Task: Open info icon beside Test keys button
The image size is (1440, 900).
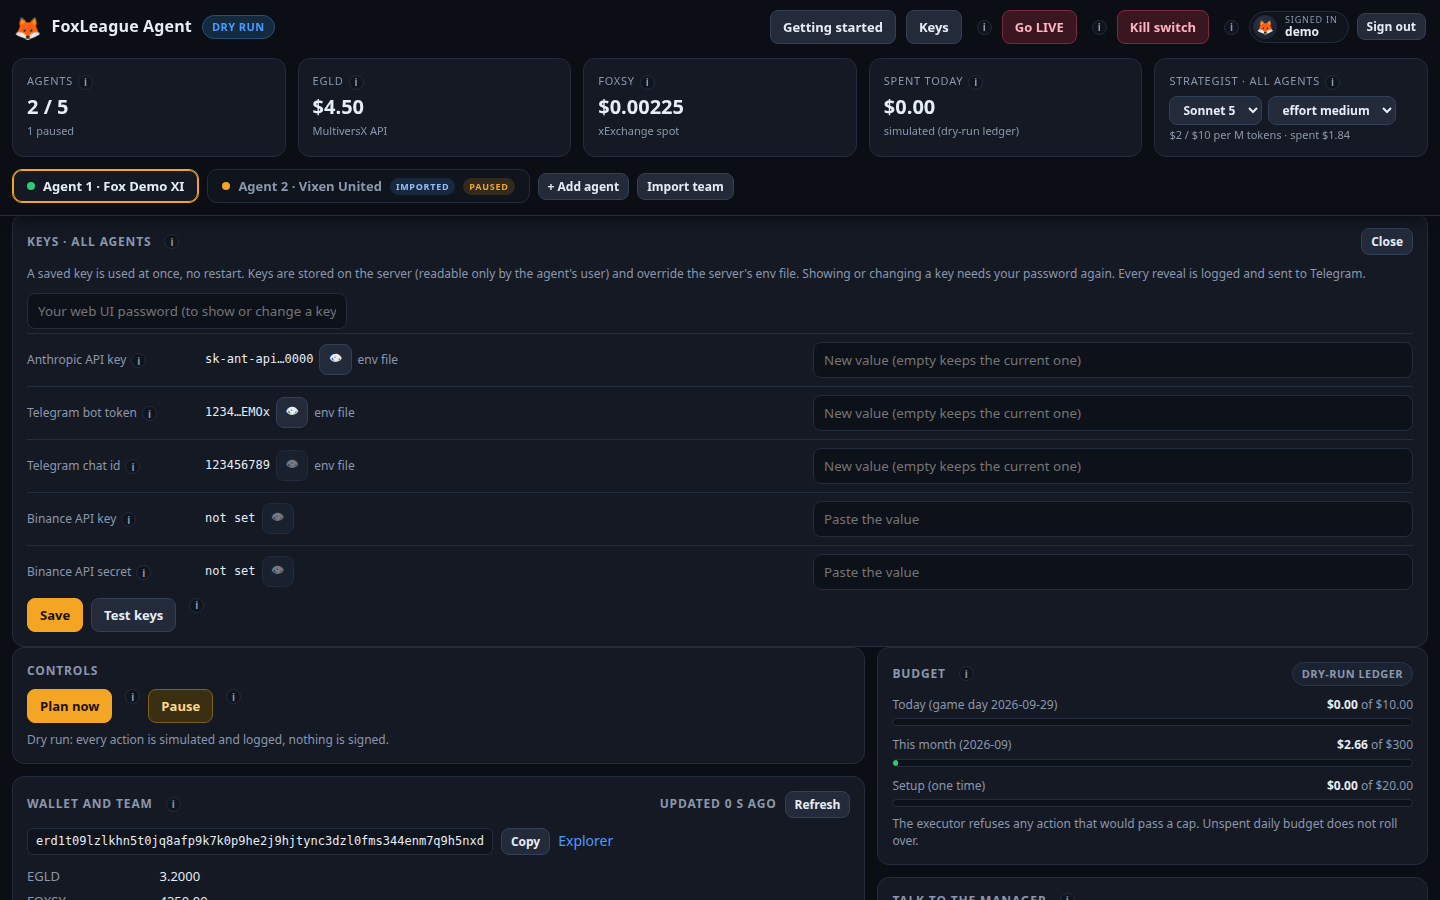Action: pyautogui.click(x=196, y=606)
